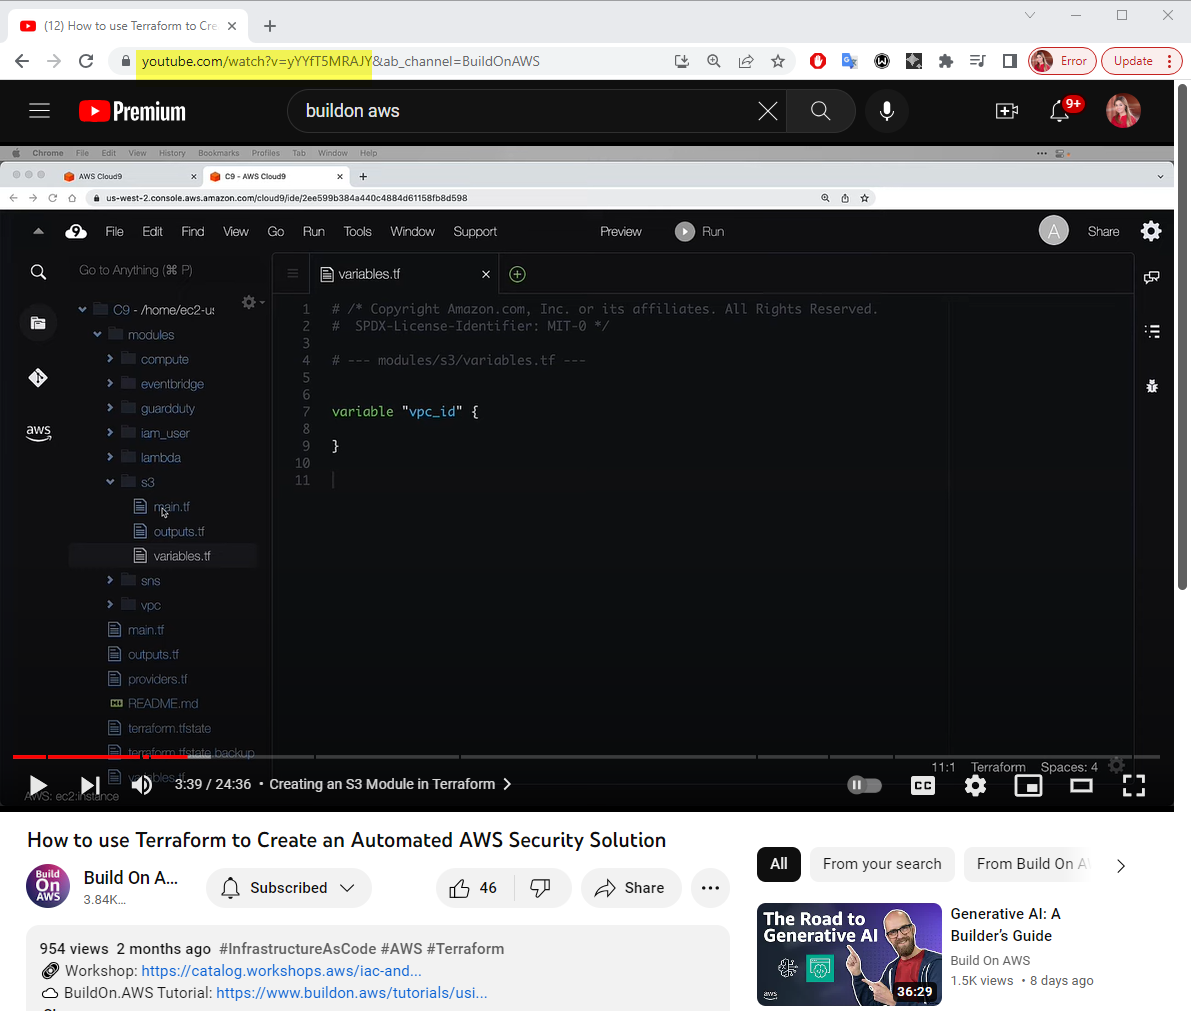The width and height of the screenshot is (1191, 1011).
Task: Install app icon in address bar
Action: 681,62
